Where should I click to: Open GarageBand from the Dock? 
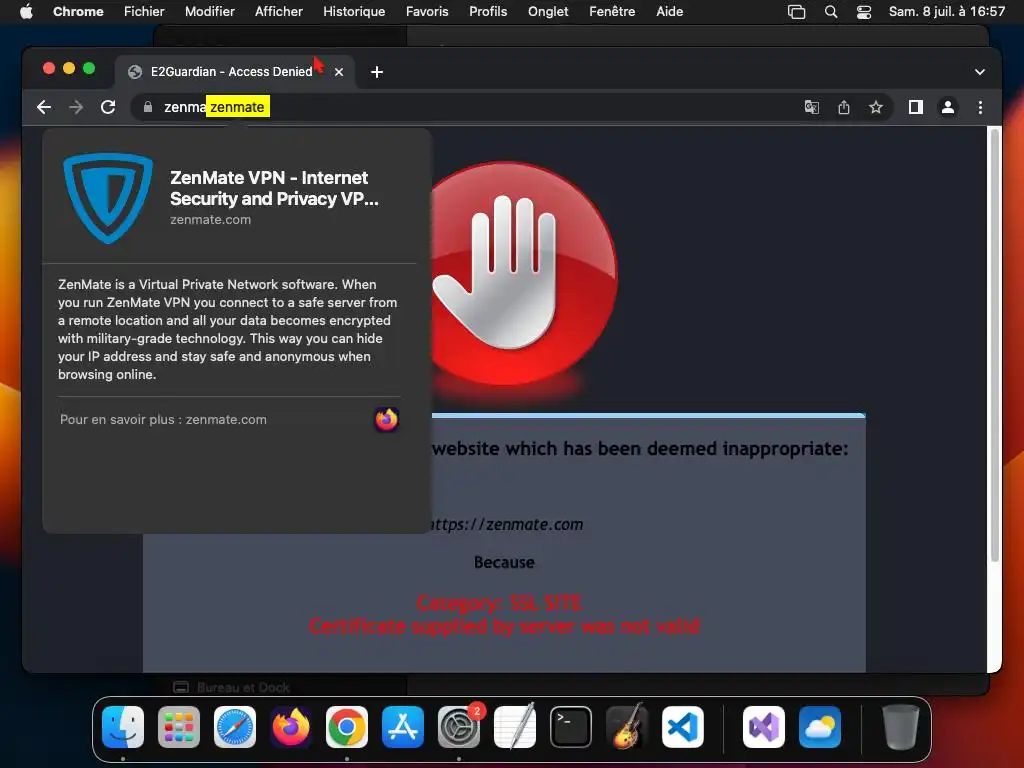point(627,726)
